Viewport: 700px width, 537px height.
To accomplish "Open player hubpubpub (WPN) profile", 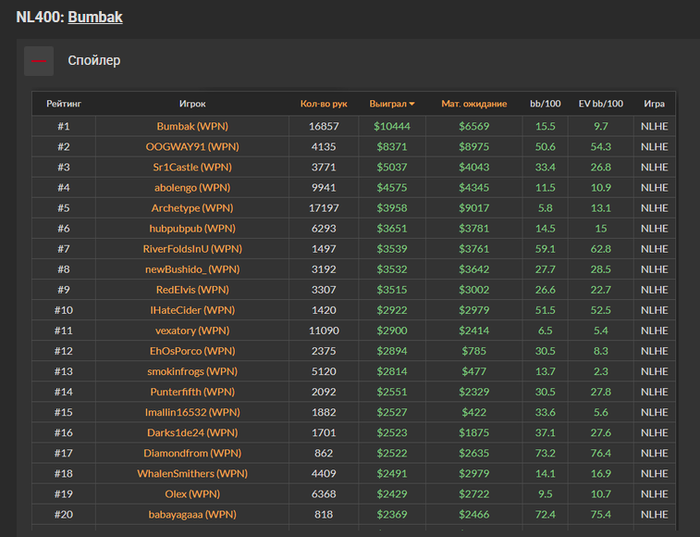I will 192,229.
